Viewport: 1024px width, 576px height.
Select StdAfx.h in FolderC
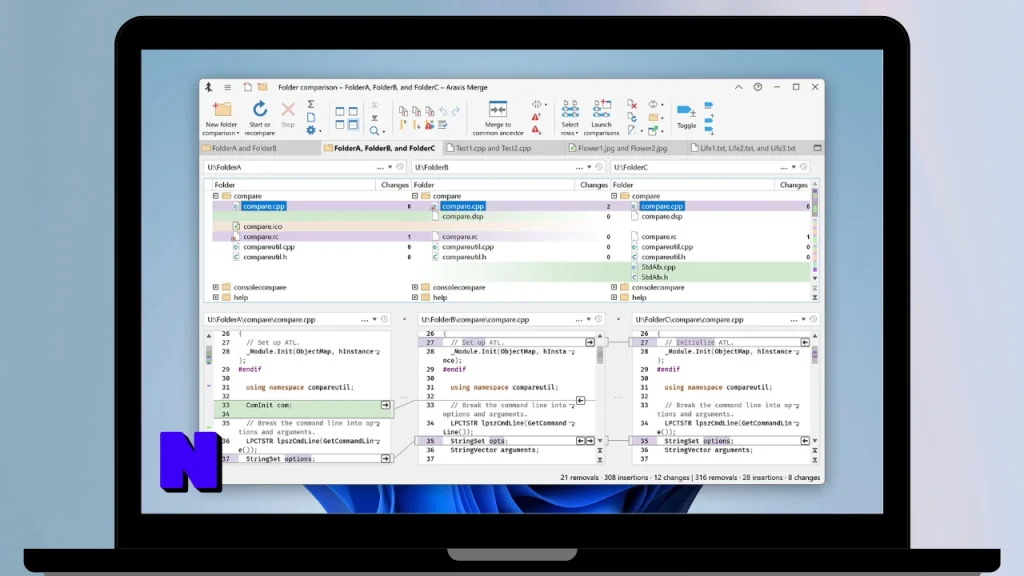pyautogui.click(x=654, y=277)
